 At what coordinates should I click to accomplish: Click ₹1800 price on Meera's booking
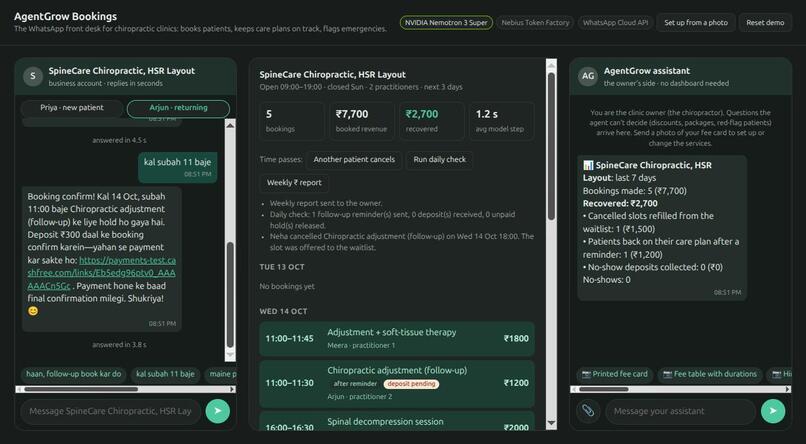coord(516,339)
